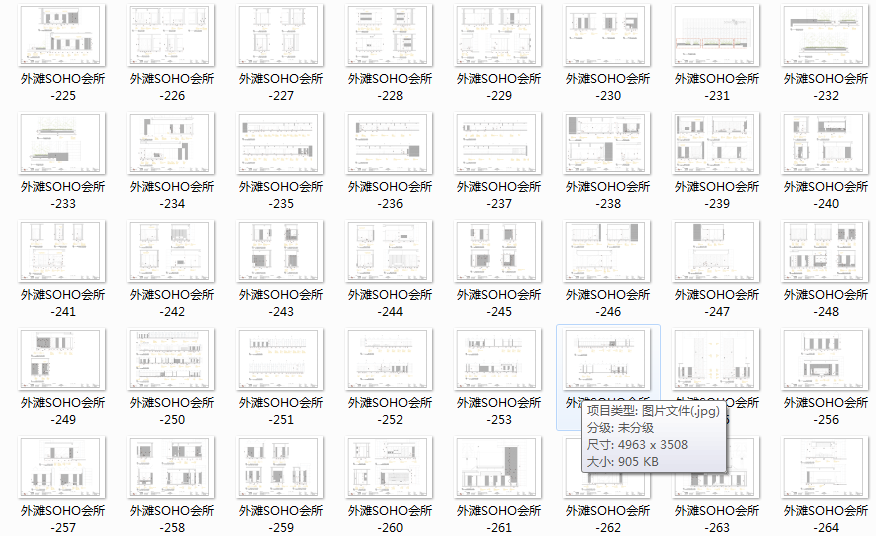This screenshot has width=876, height=536.
Task: Select the thumbnail between files 254 and 256
Action: tap(717, 359)
